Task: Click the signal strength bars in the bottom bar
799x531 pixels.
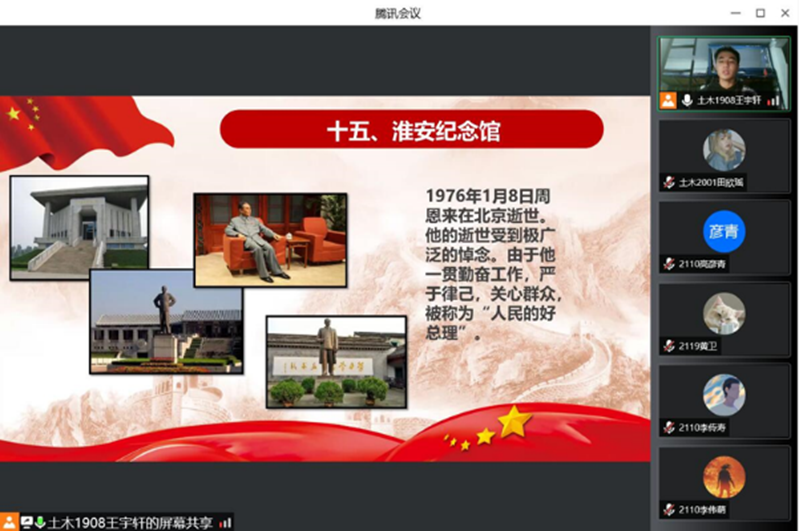Action: [226, 522]
